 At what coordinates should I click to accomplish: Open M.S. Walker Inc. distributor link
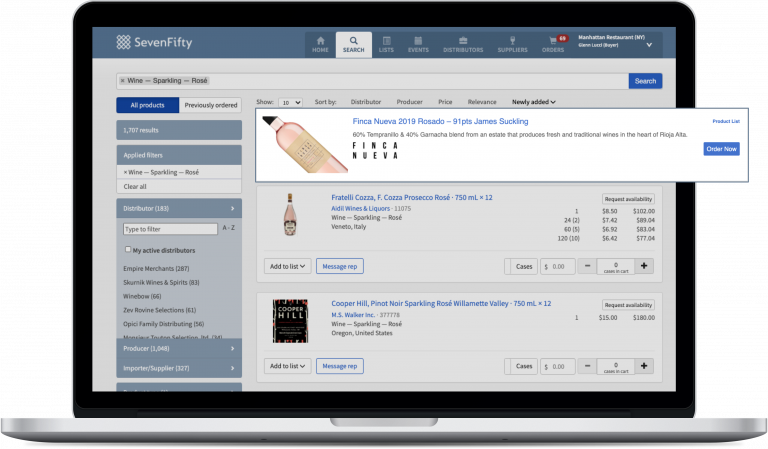tap(353, 315)
